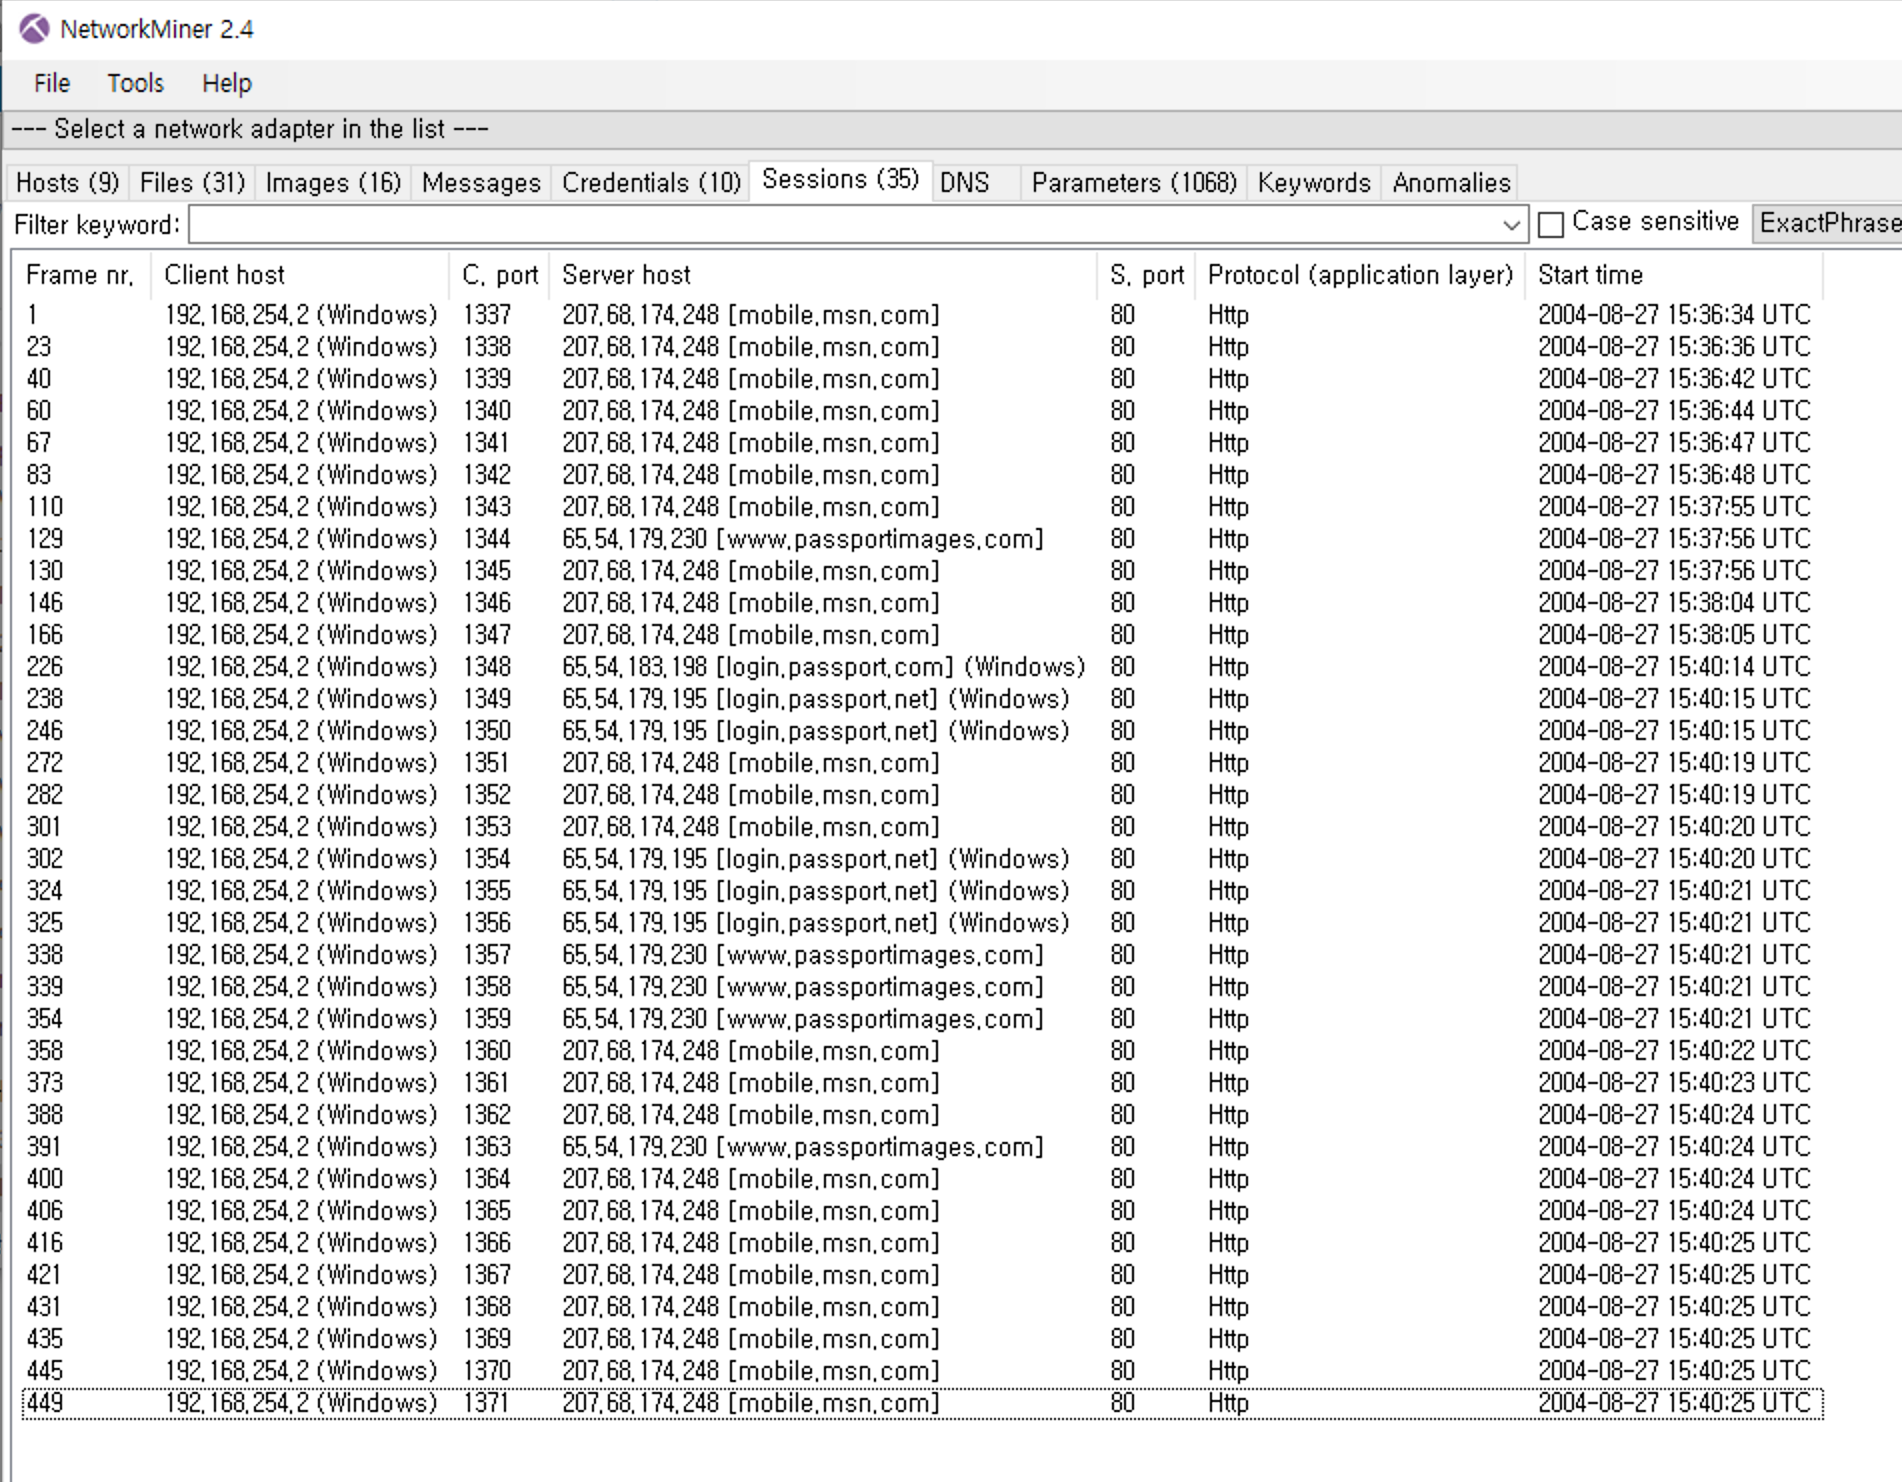The height and width of the screenshot is (1482, 1902).
Task: Sort by the Frame nr. column header
Action: (81, 275)
